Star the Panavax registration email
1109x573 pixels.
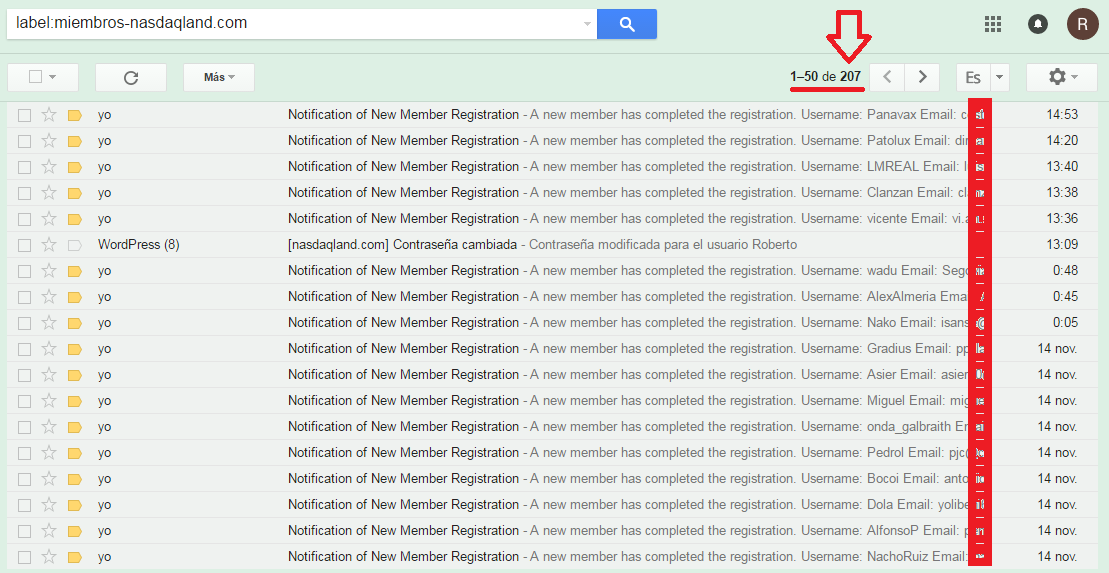click(x=49, y=115)
